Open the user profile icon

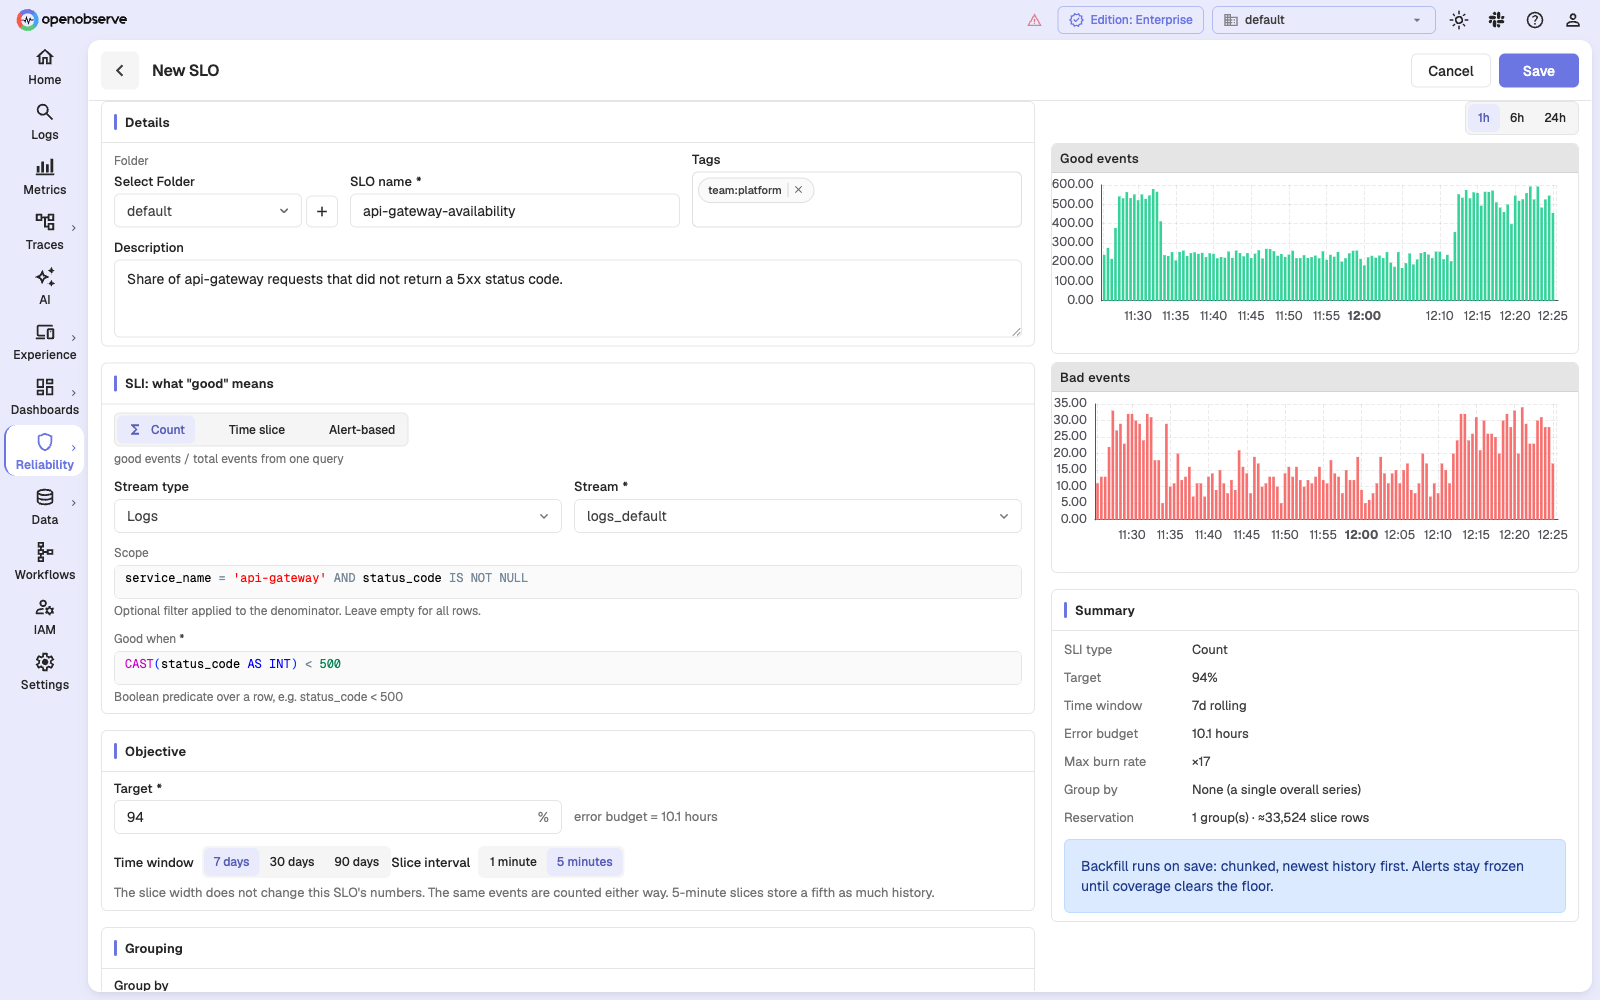coord(1573,20)
